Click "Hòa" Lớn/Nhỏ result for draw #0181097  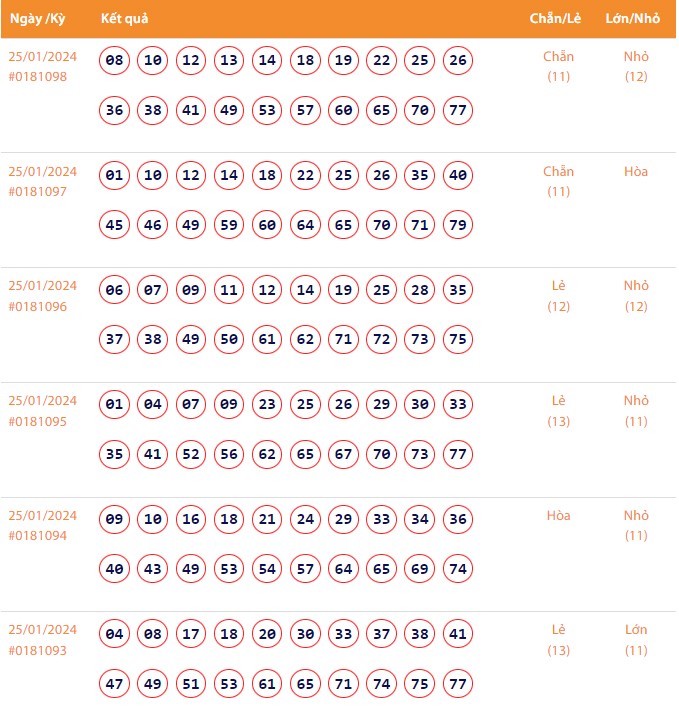(636, 172)
